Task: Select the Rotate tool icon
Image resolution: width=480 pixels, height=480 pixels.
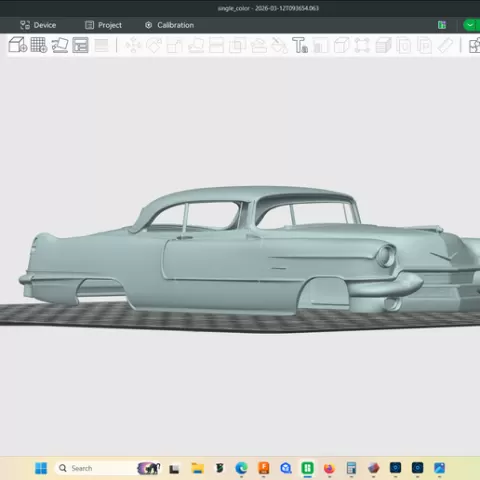Action: click(x=154, y=45)
